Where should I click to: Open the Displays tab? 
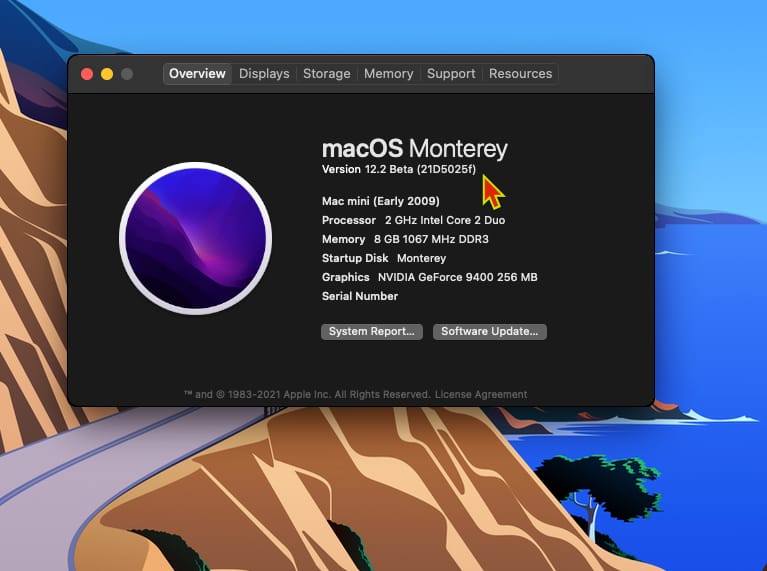pos(264,74)
